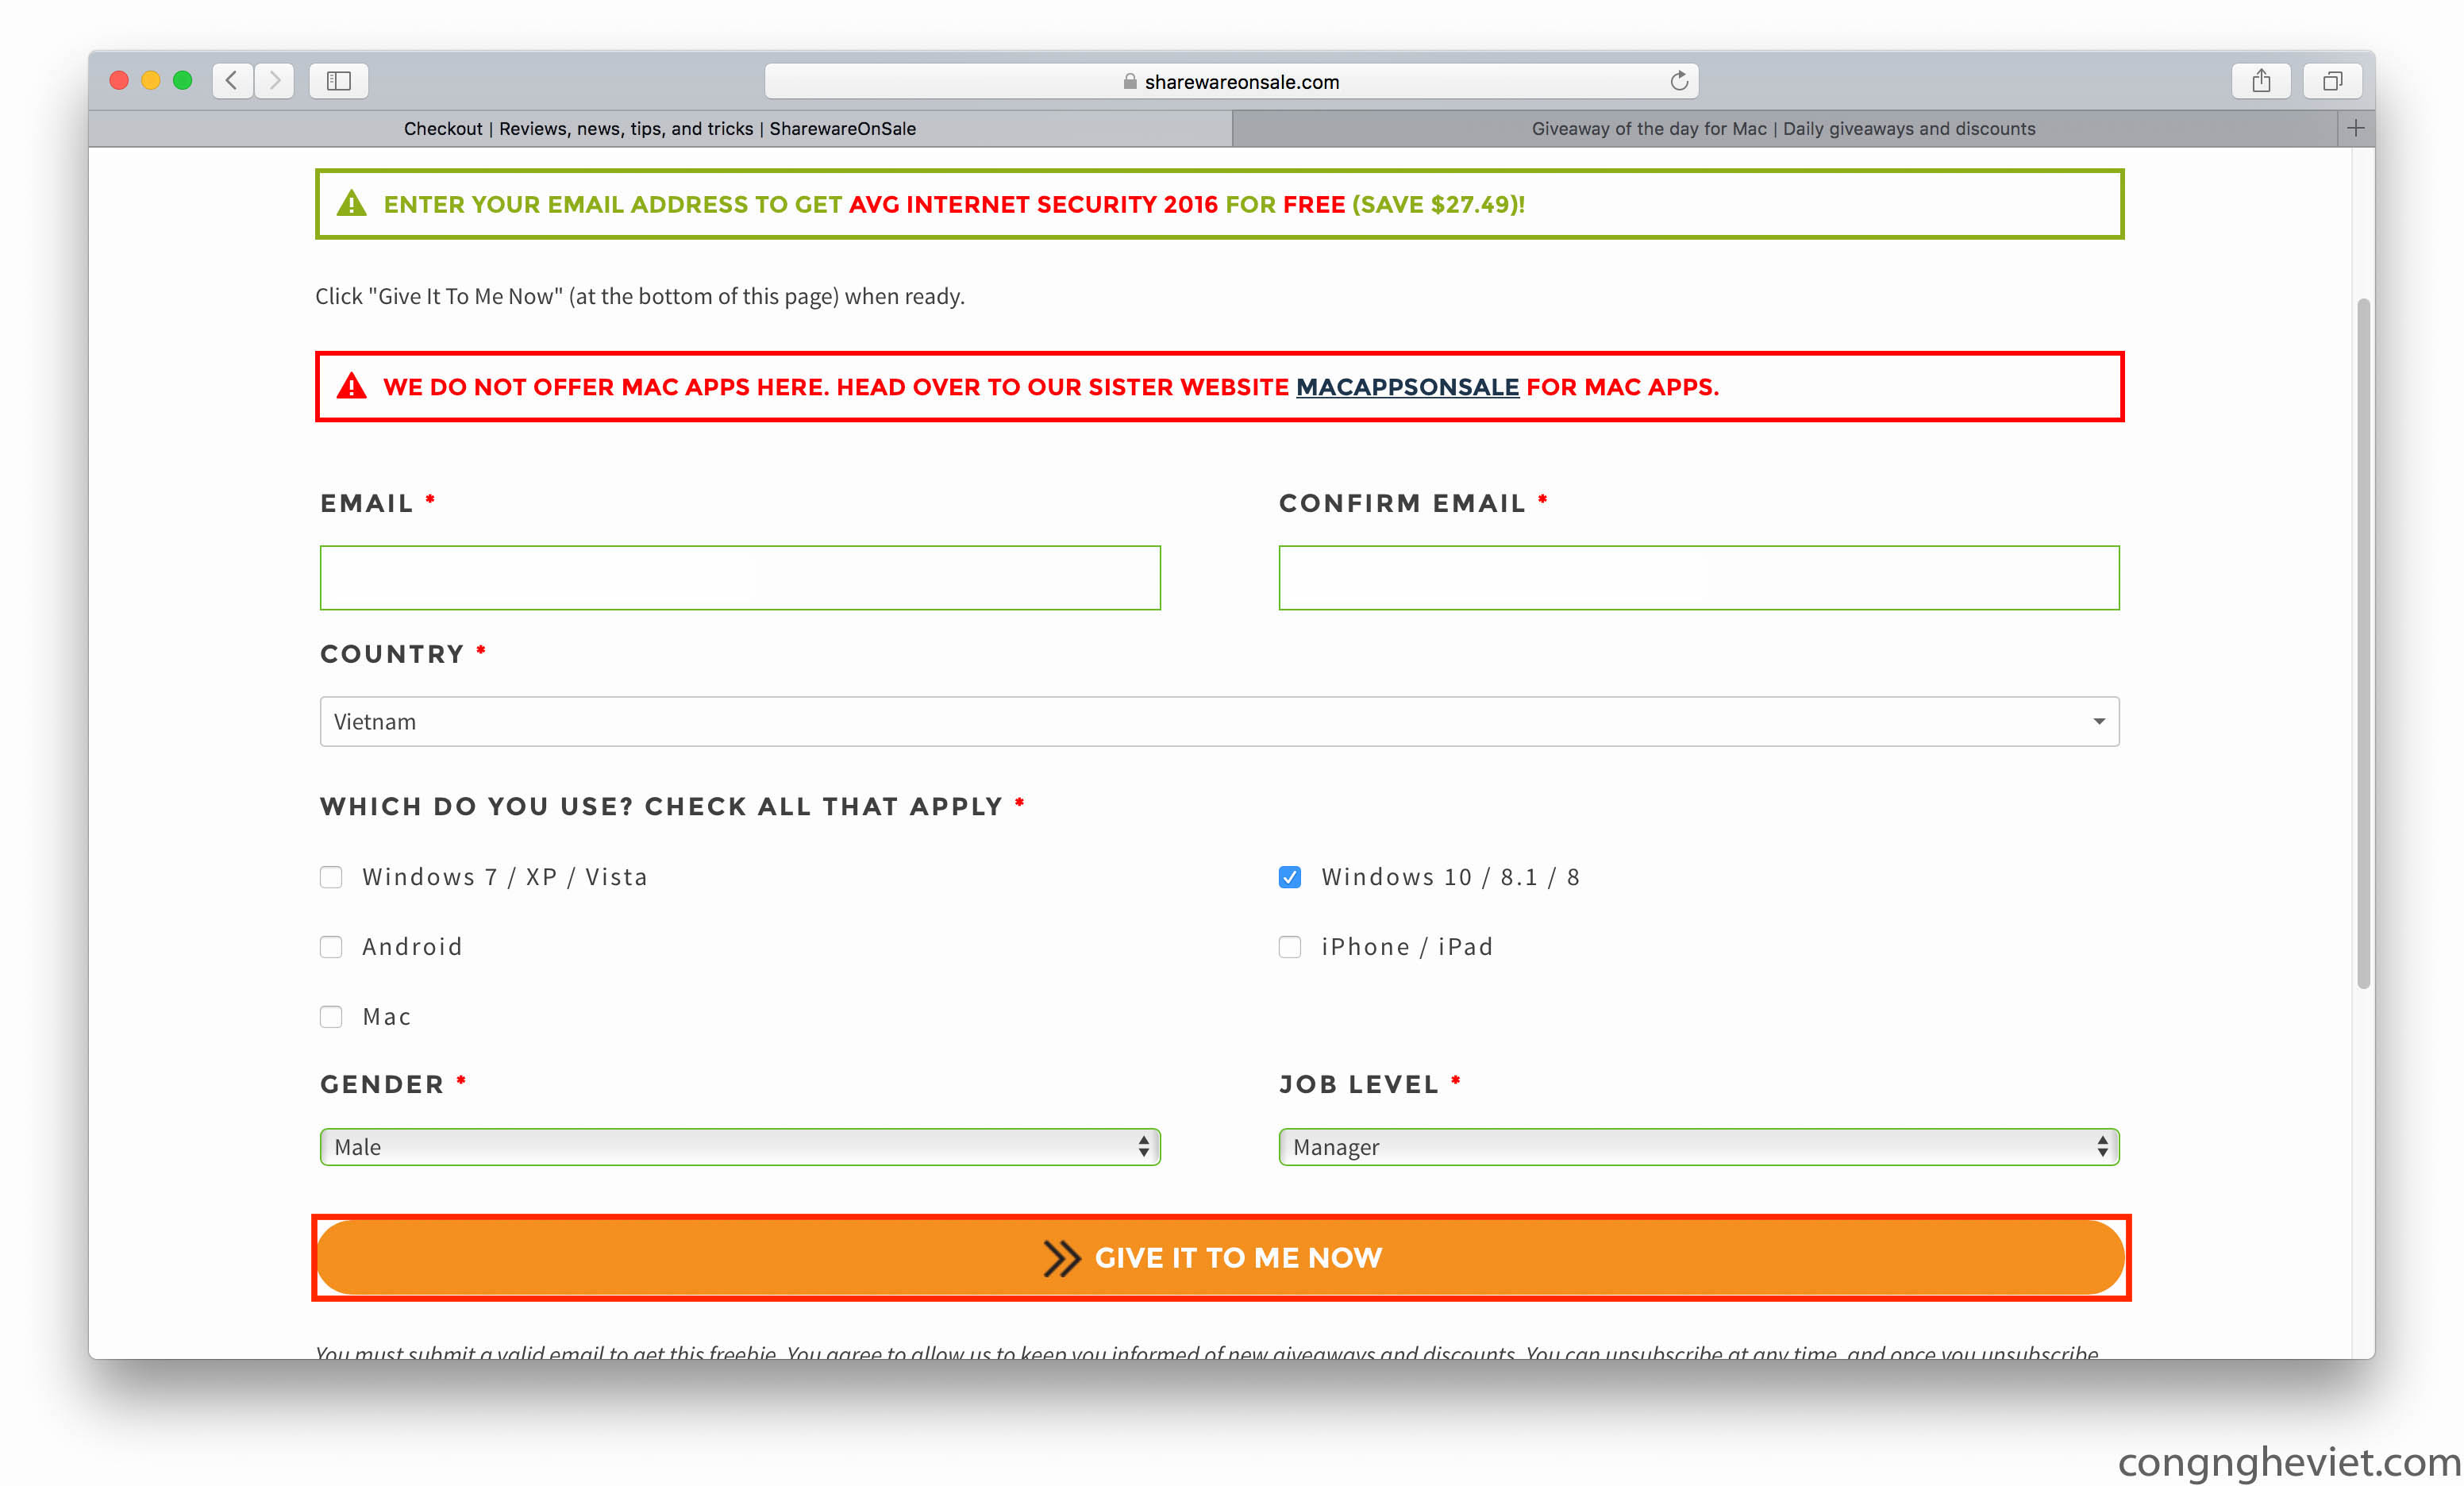Screen dimensions: 2464x1486
Task: Focus the Email input field
Action: click(x=740, y=578)
